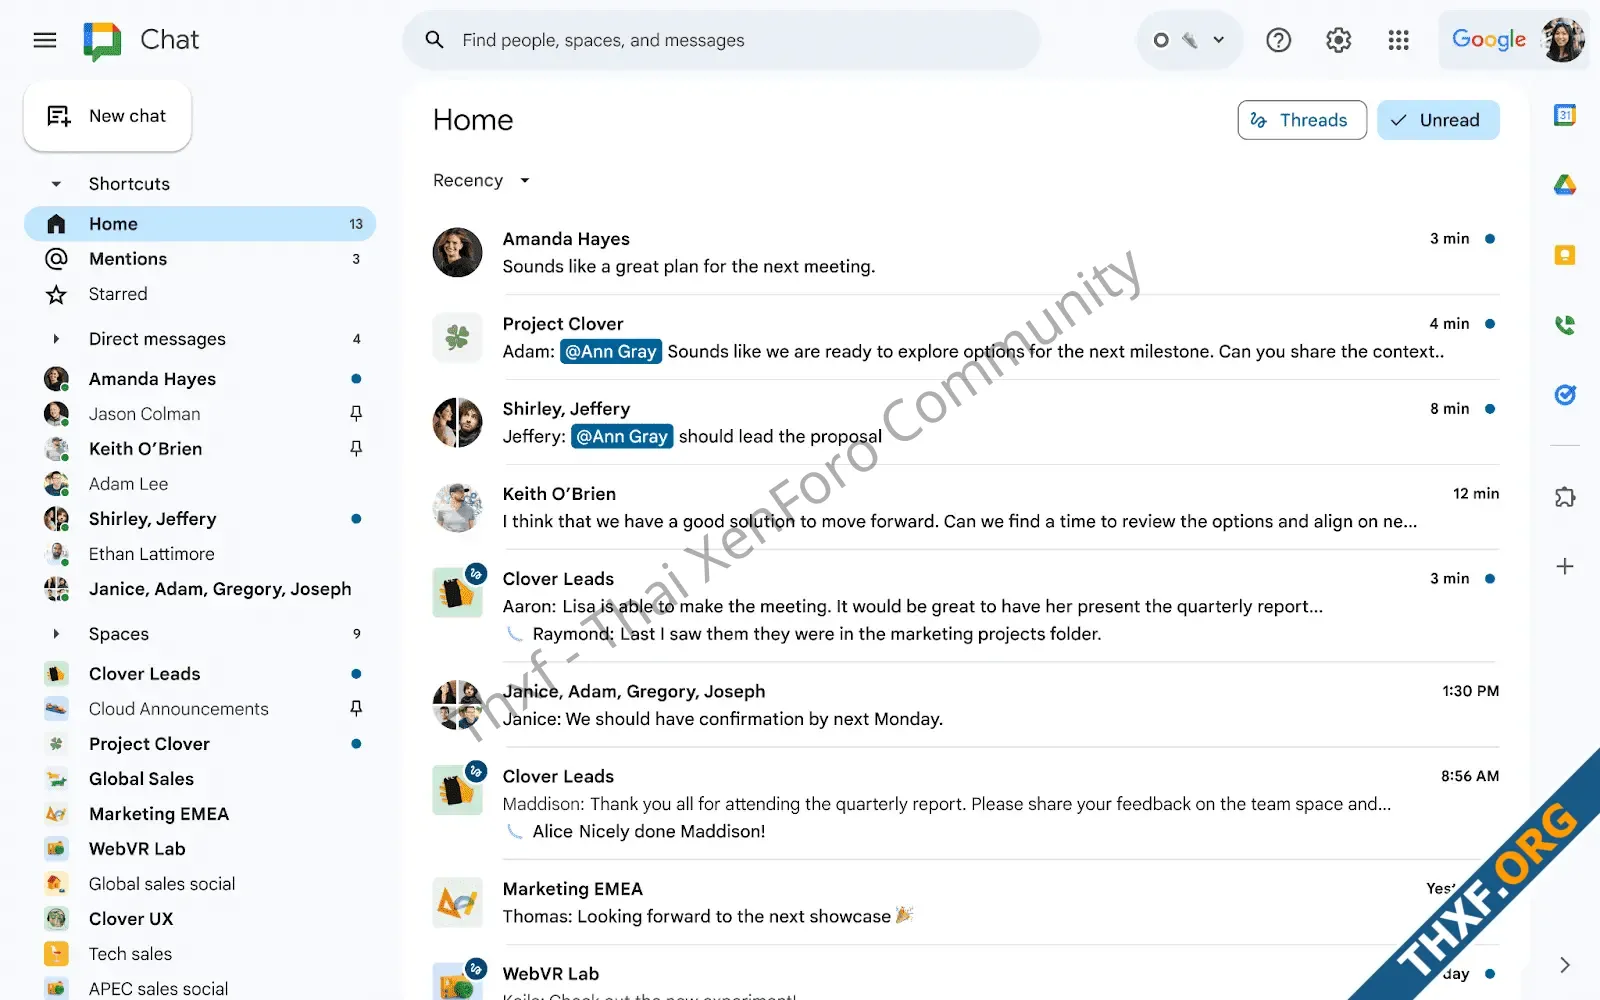The height and width of the screenshot is (1000, 1600).
Task: Open the Alice Nicely done Maddison reply
Action: pyautogui.click(x=636, y=831)
